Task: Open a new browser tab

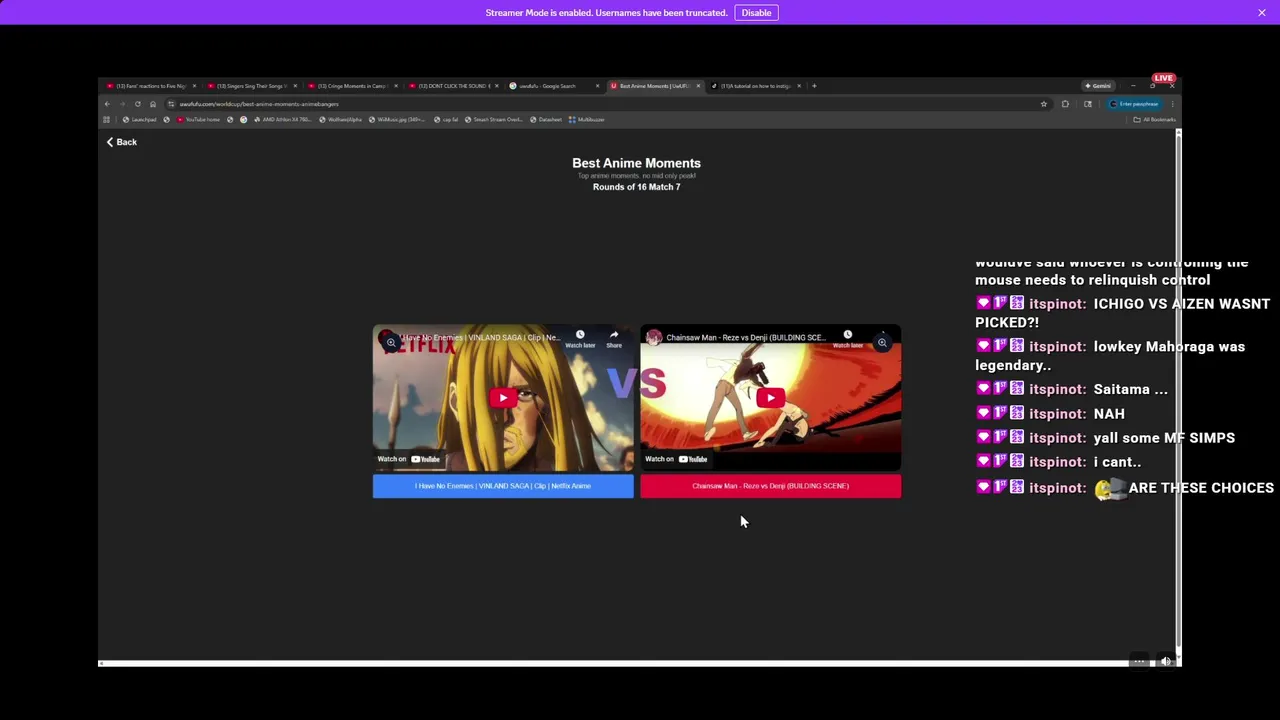Action: click(814, 86)
